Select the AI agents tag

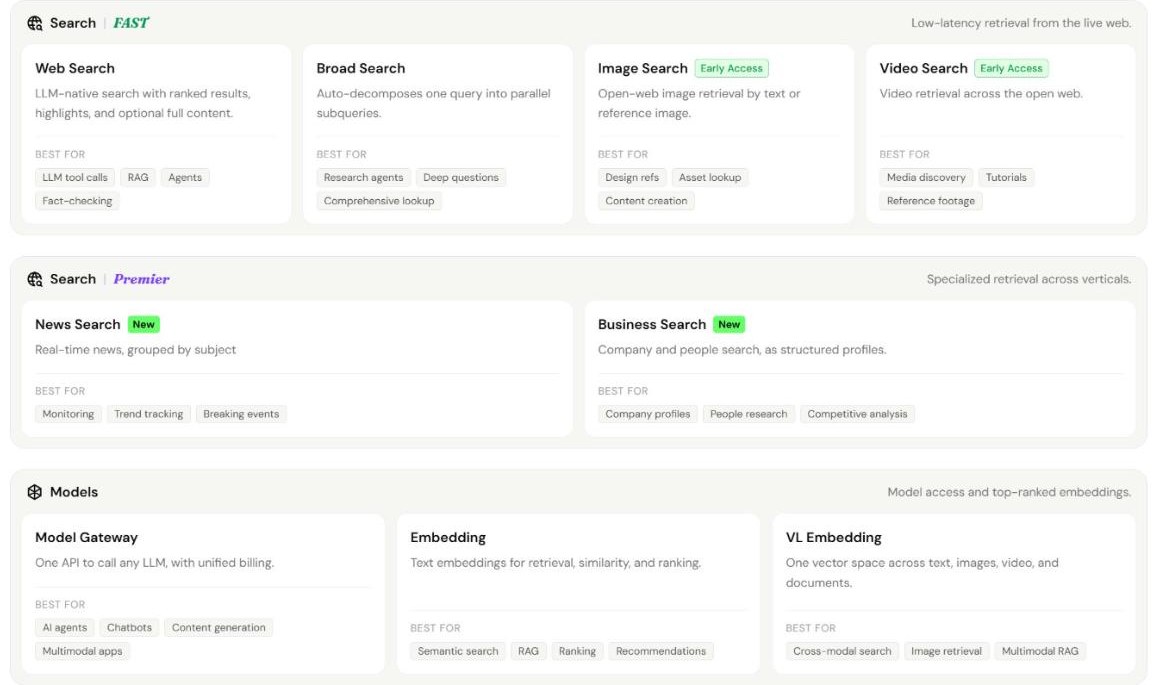64,627
